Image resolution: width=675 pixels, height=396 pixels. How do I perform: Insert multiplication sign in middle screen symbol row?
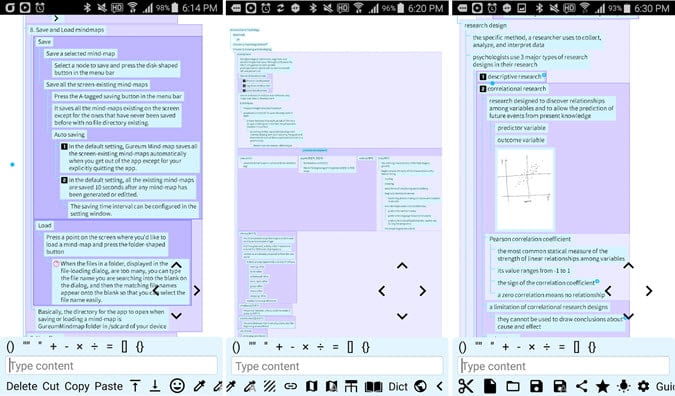pyautogui.click(x=305, y=347)
